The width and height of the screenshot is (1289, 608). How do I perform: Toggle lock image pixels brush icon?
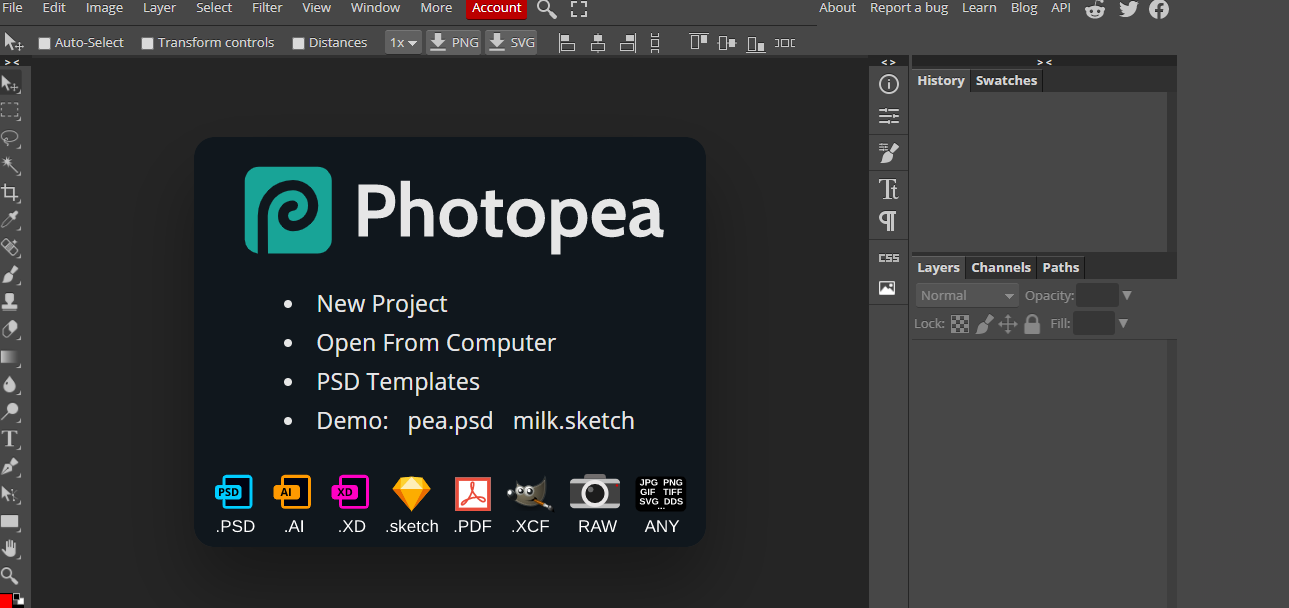point(984,324)
